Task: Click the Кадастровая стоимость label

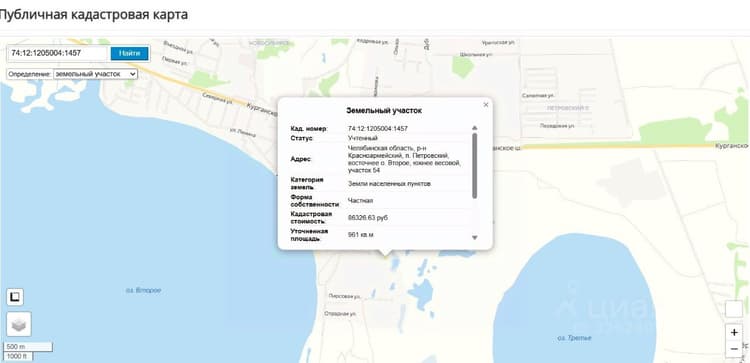Action: 311,218
